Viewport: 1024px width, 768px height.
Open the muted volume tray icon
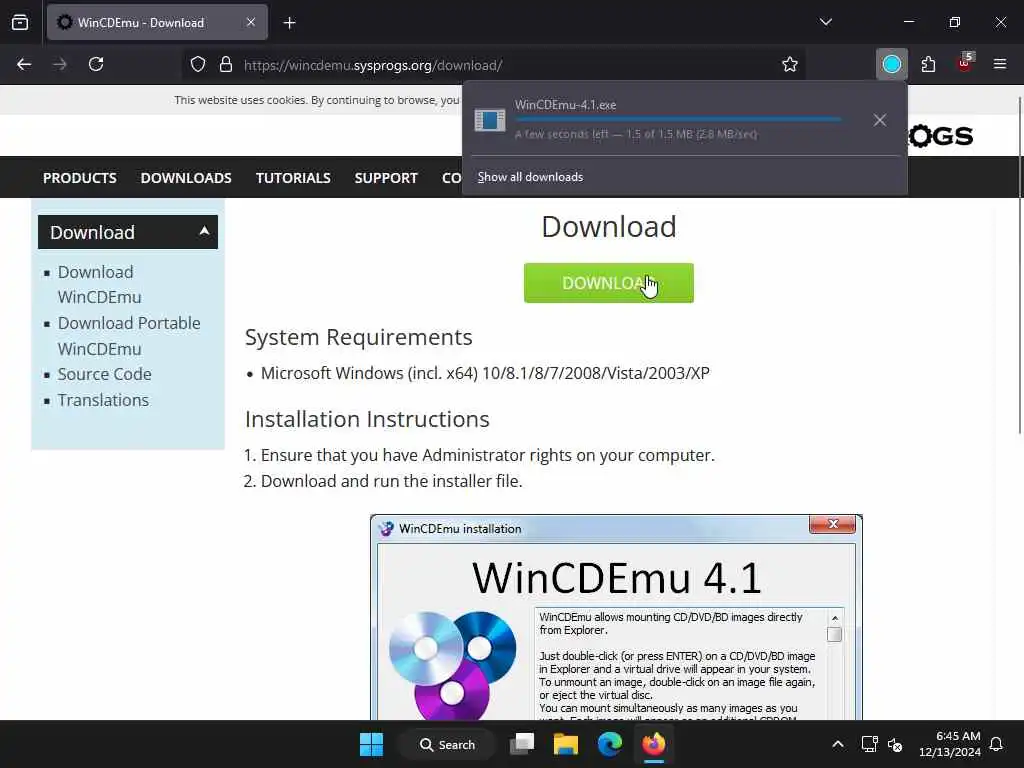click(895, 744)
